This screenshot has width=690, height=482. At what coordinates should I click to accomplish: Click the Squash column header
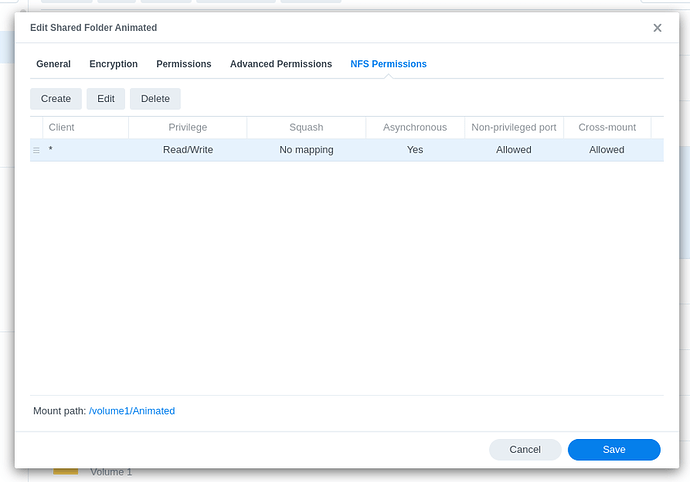[306, 127]
